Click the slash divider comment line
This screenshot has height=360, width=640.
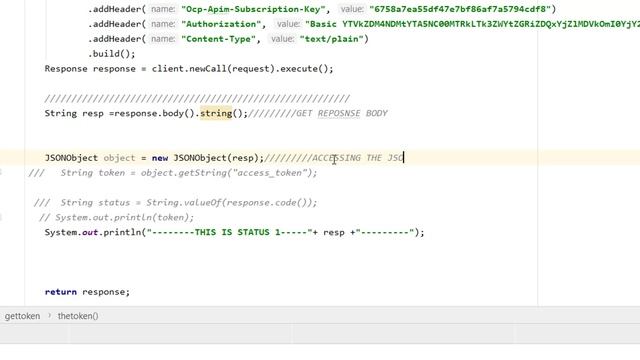[197, 98]
